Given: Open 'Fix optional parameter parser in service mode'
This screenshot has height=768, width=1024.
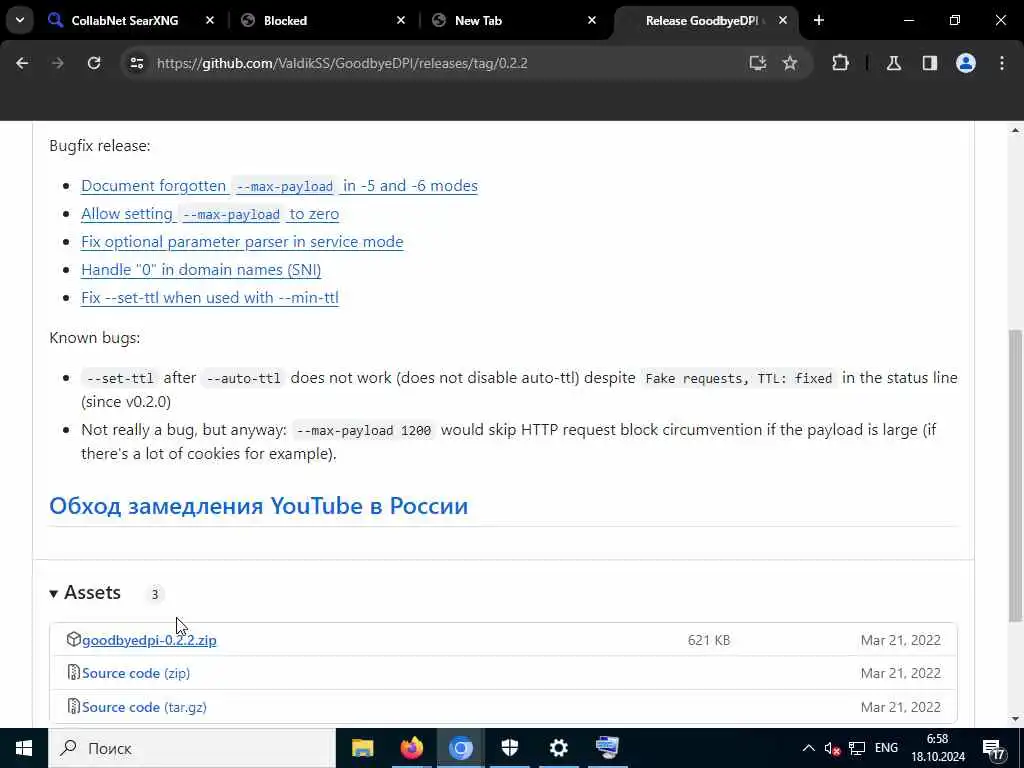Looking at the screenshot, I should tap(242, 242).
